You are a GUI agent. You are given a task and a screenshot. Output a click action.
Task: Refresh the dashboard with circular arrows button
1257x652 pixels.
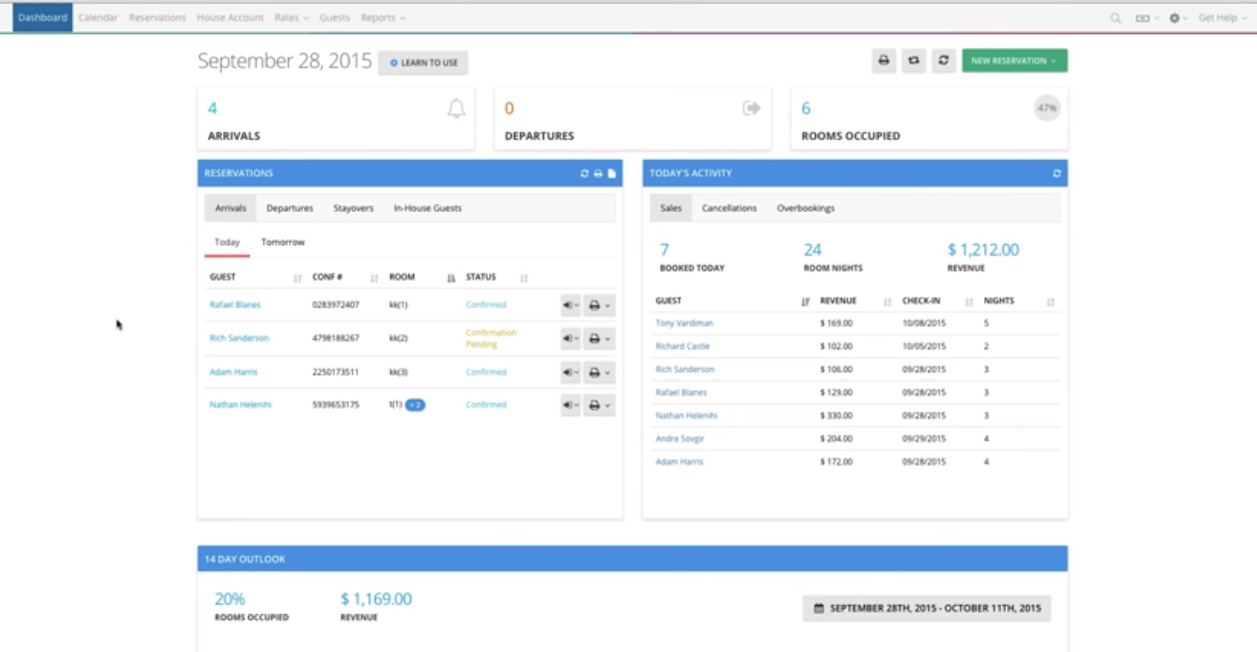click(943, 61)
